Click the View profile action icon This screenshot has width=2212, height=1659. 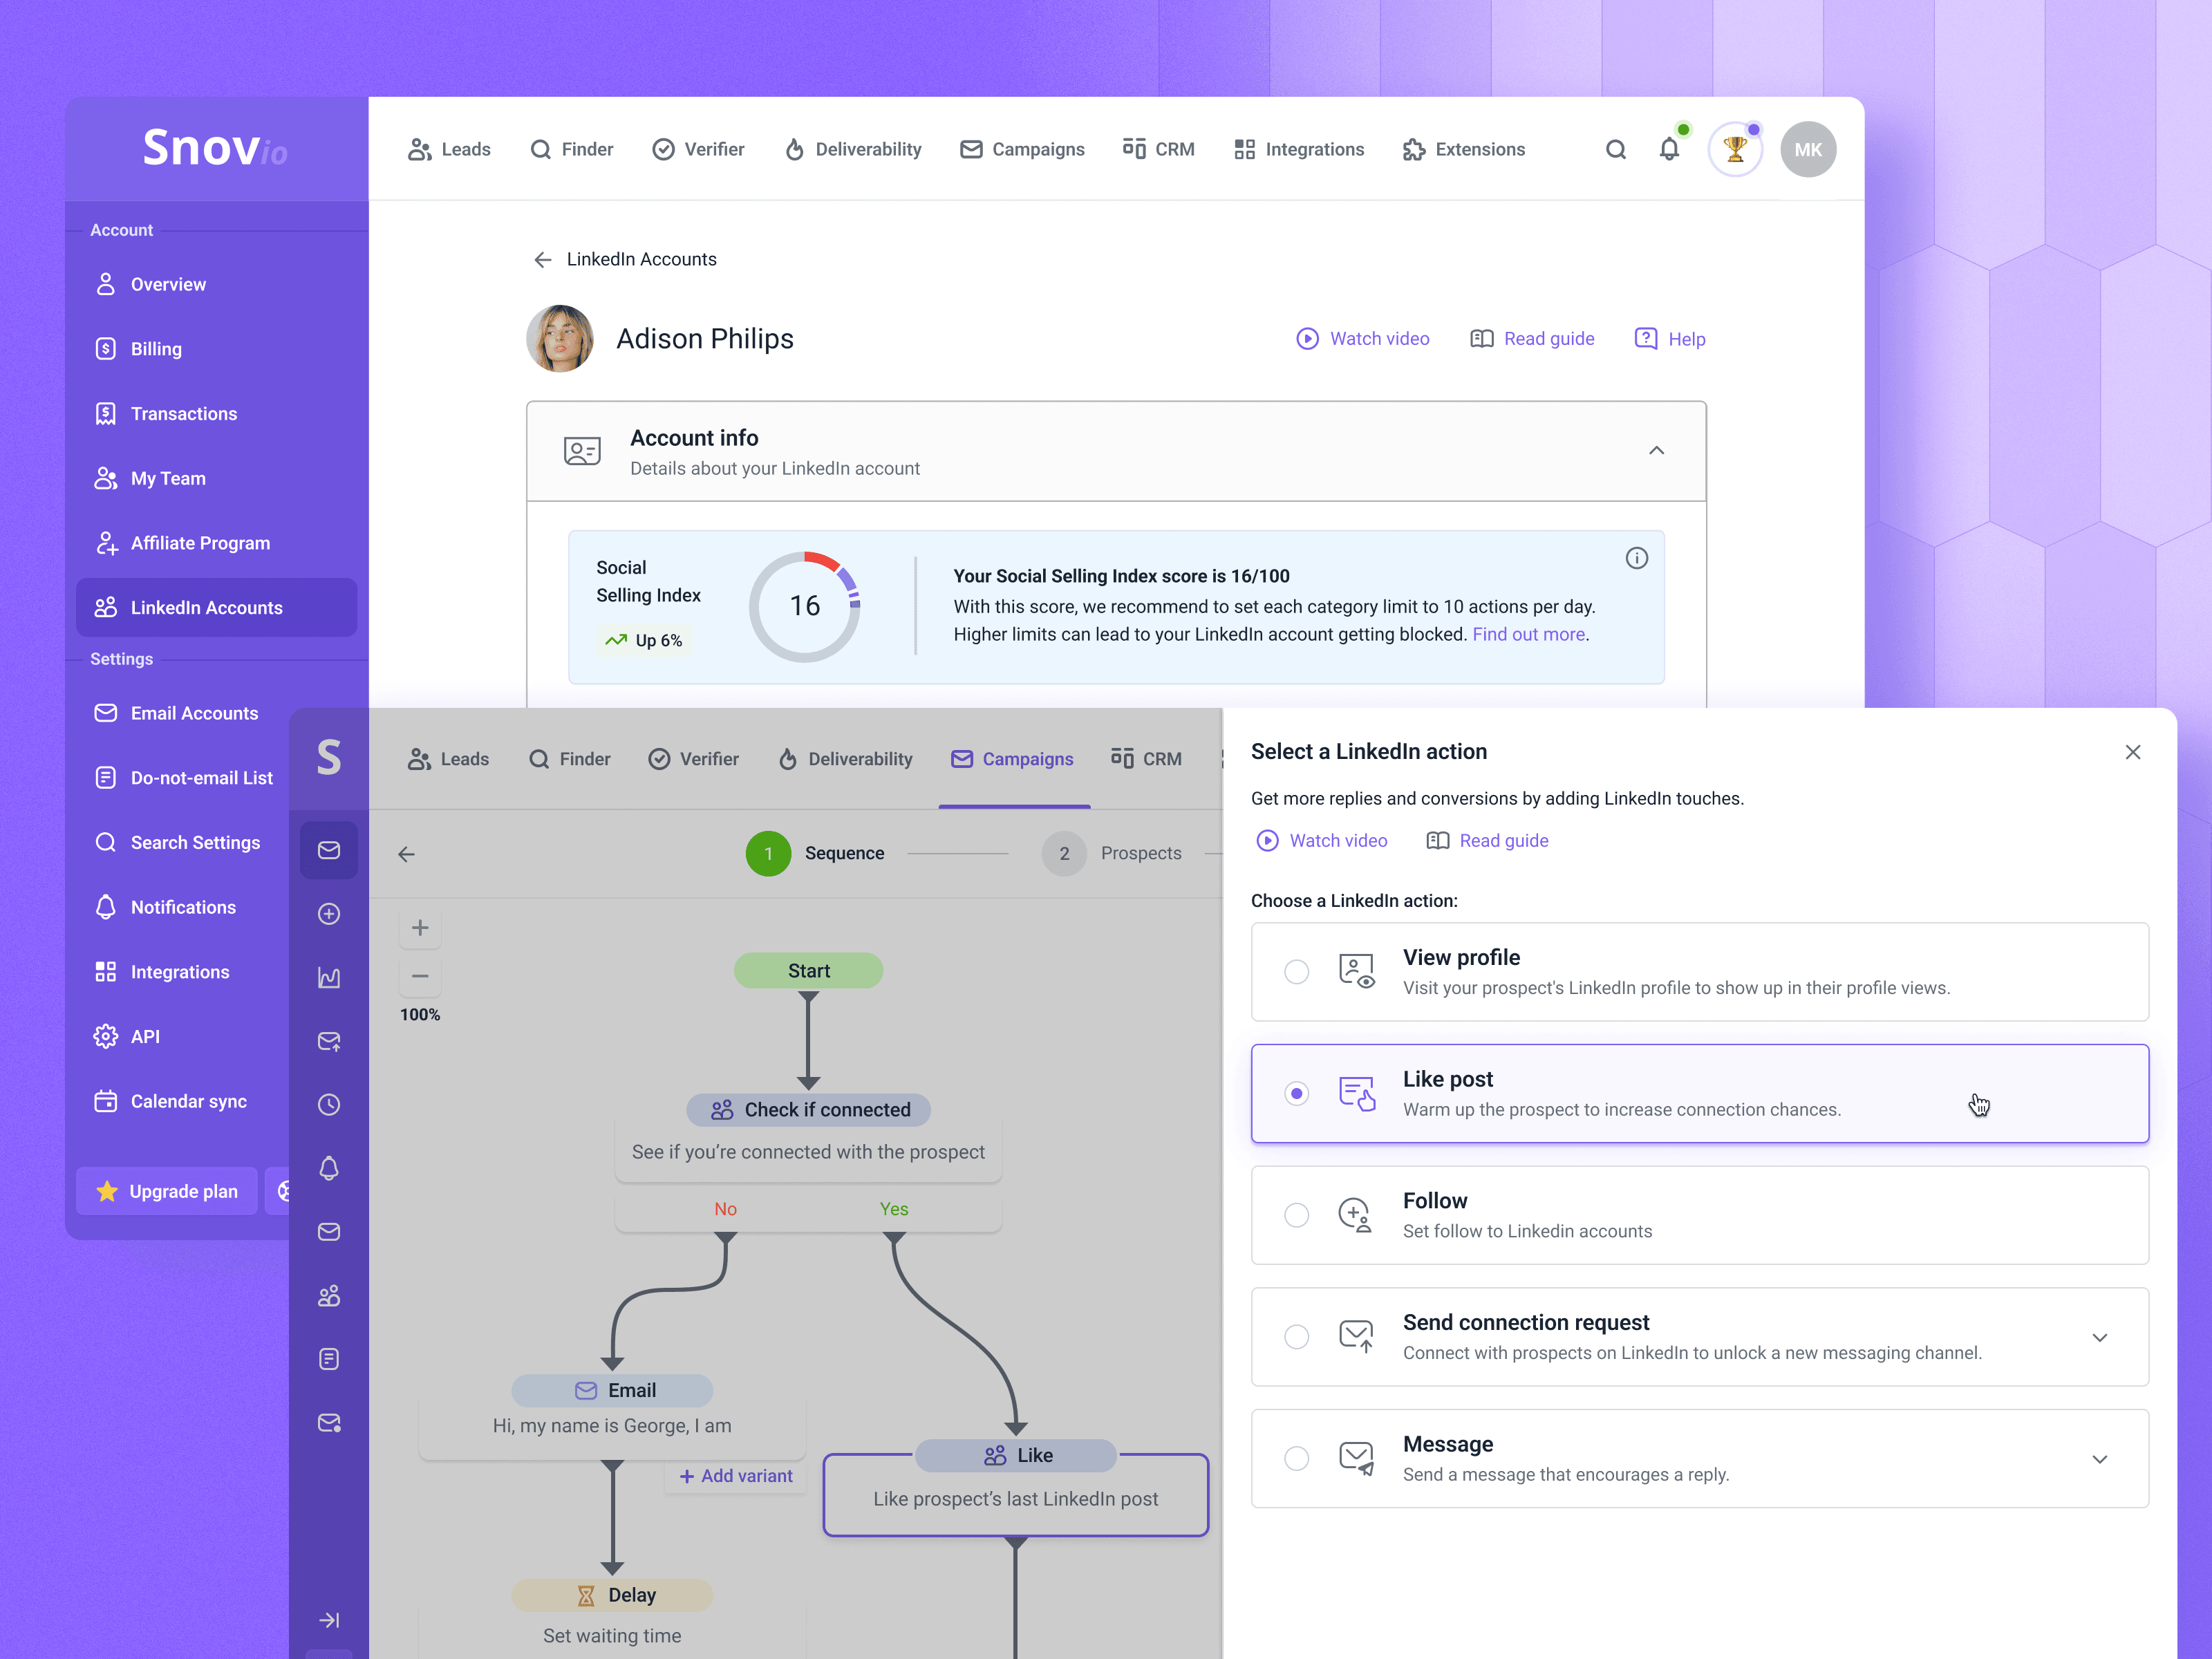1357,971
